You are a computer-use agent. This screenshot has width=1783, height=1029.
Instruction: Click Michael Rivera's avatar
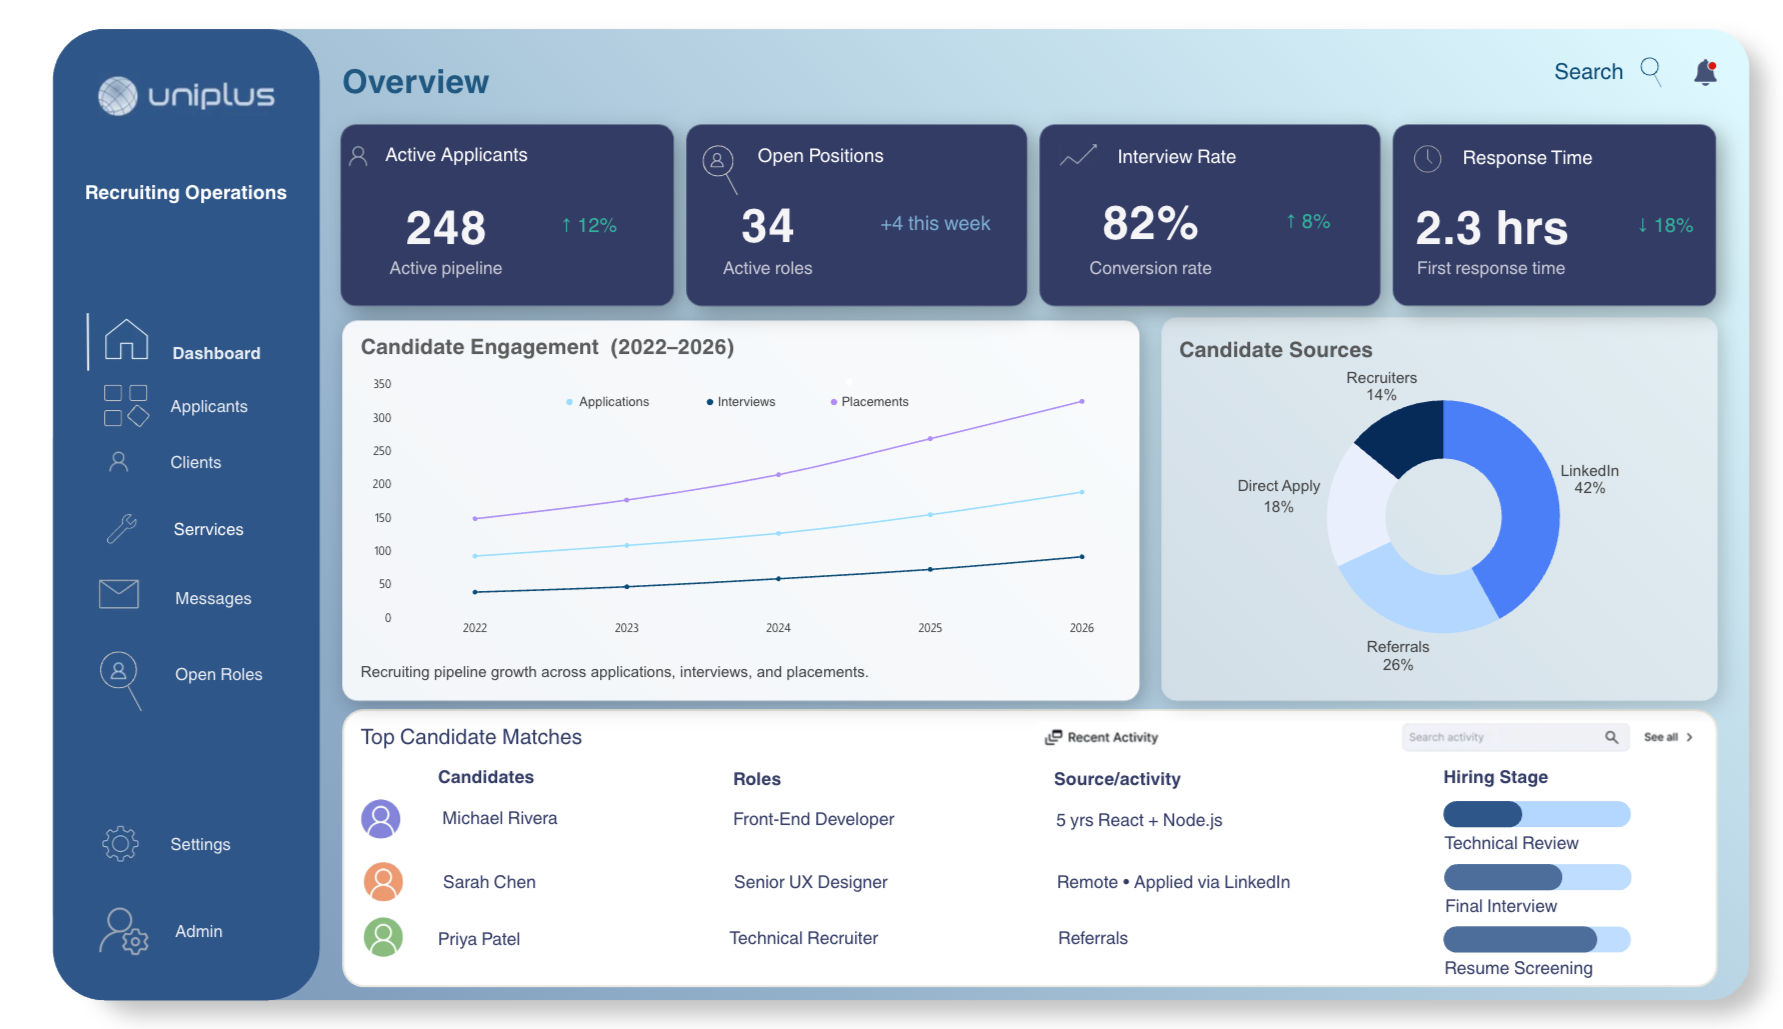[x=381, y=819]
